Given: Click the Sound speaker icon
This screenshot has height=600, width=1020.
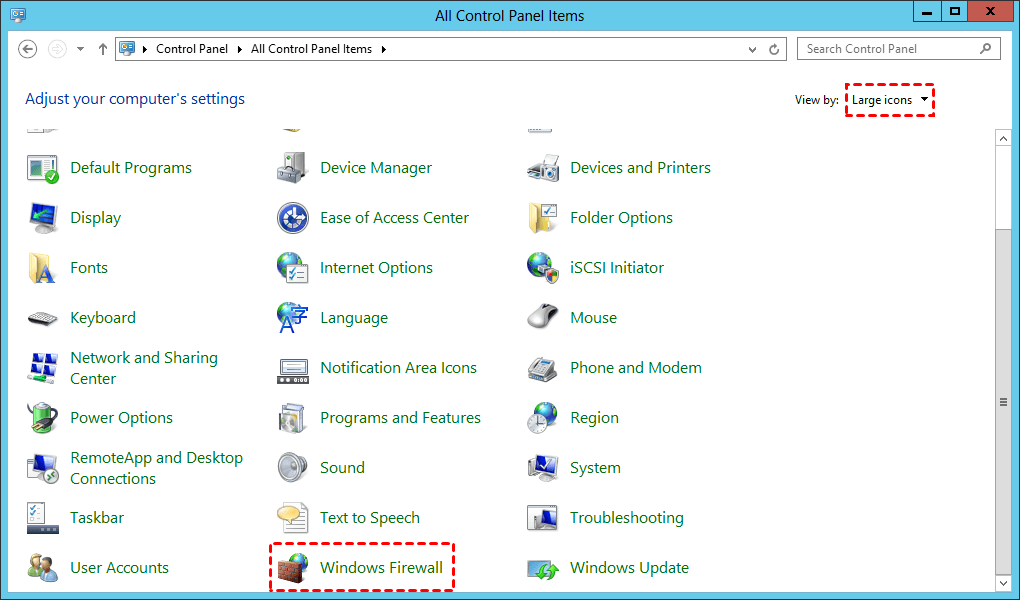Looking at the screenshot, I should tap(292, 468).
